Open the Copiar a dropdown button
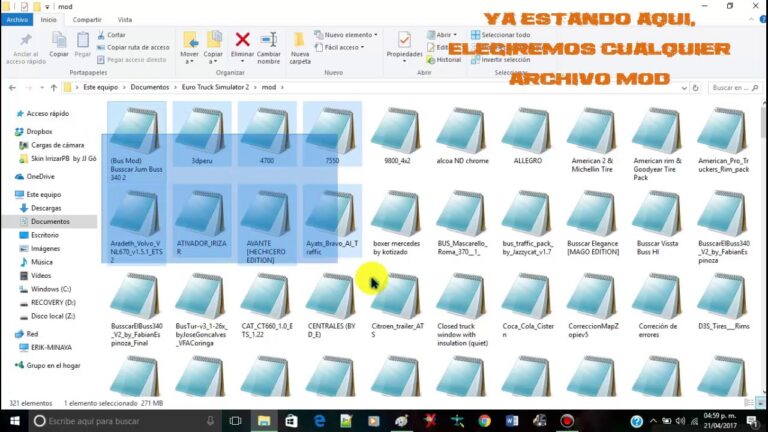 [213, 48]
